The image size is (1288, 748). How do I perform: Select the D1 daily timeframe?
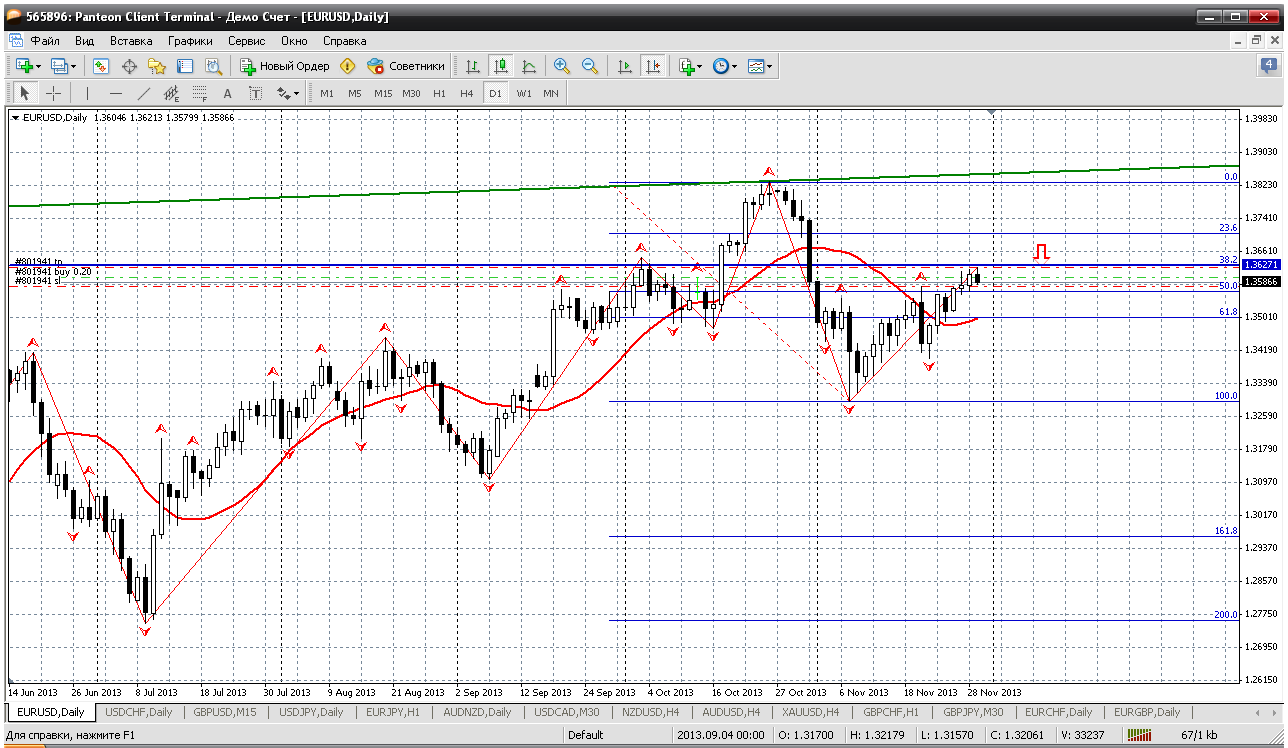click(495, 93)
